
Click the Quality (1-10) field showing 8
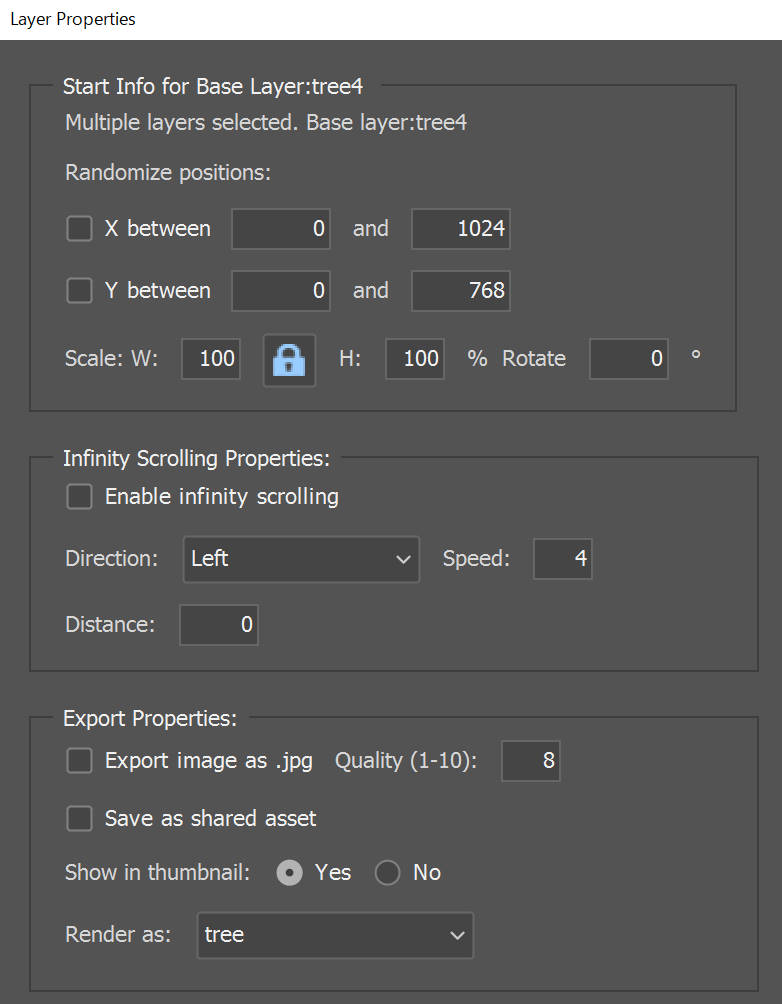click(531, 761)
